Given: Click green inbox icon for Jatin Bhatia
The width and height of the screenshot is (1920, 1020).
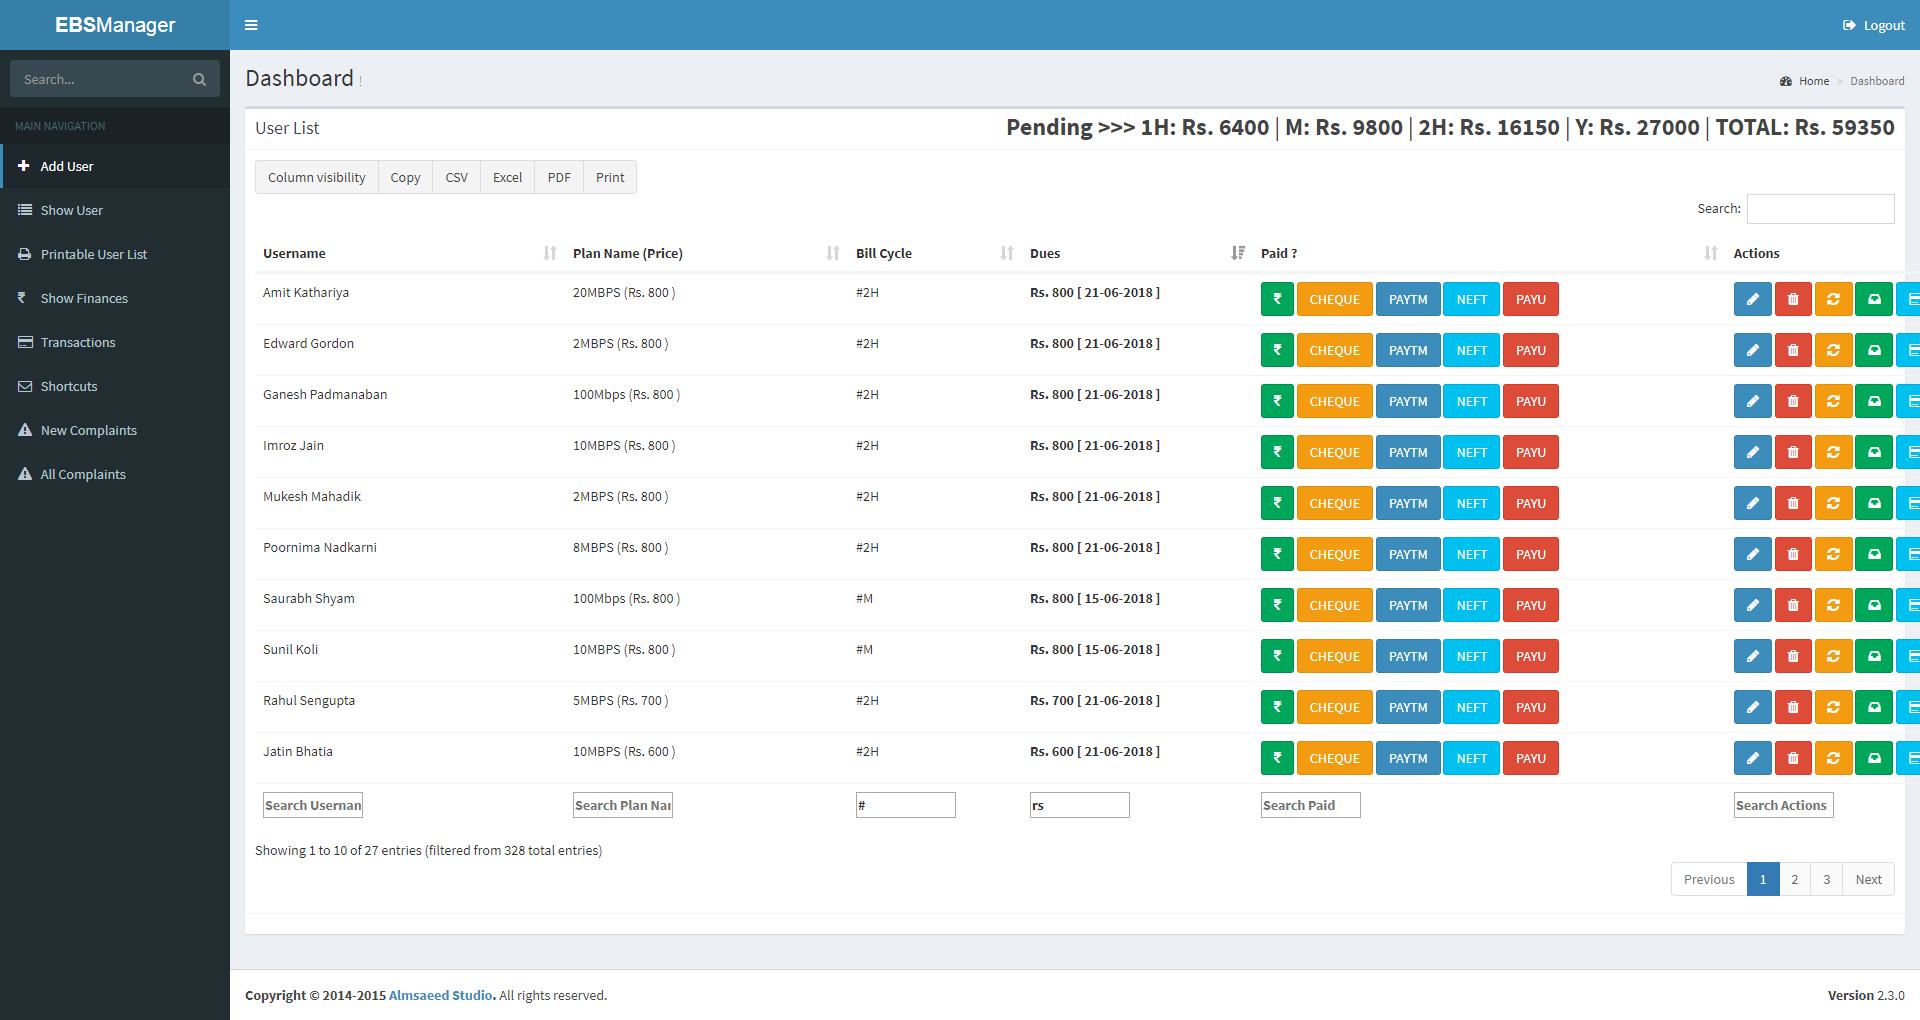Looking at the screenshot, I should point(1874,758).
